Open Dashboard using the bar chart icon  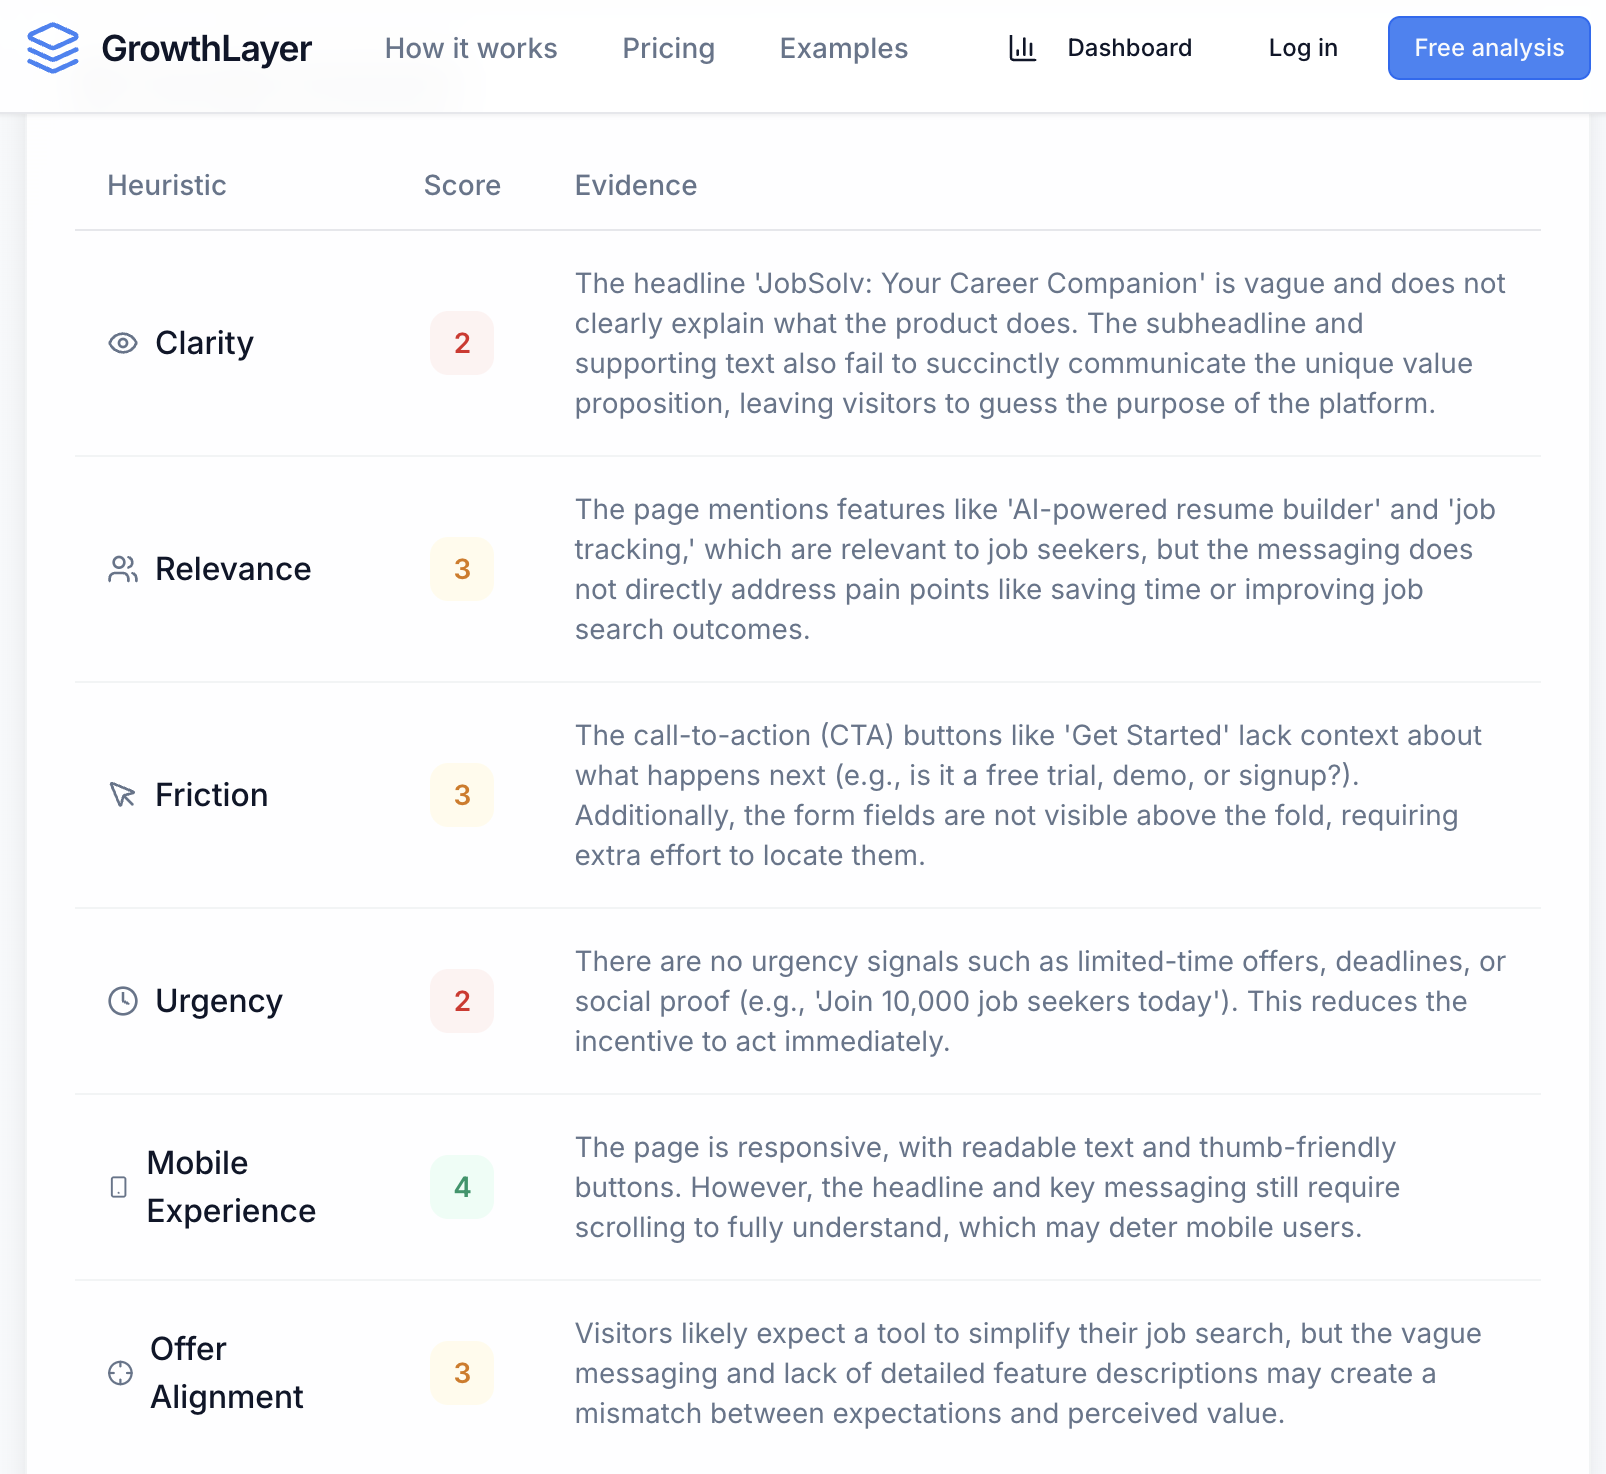pyautogui.click(x=1022, y=47)
